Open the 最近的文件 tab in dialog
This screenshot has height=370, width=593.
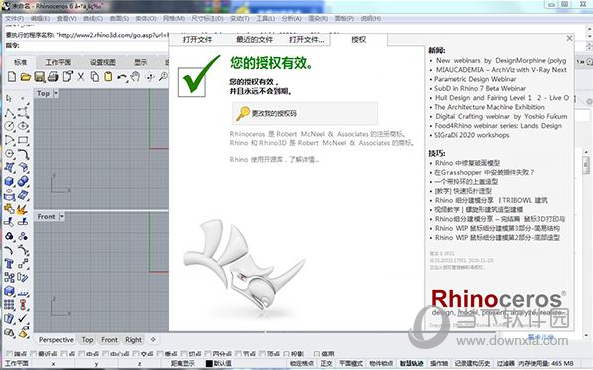254,39
